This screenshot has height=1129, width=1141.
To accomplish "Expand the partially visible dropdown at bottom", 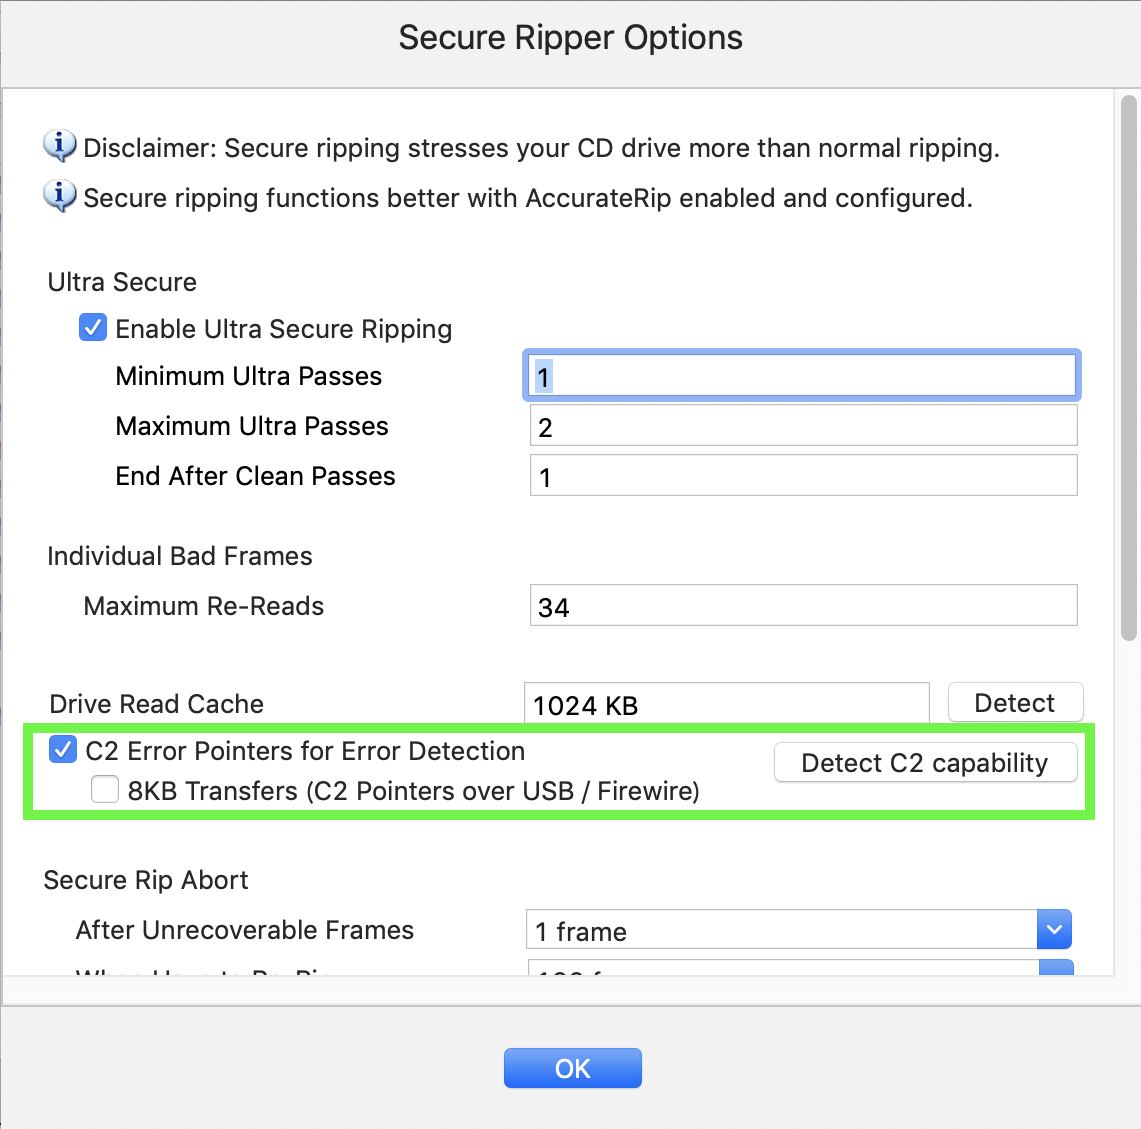I will [1057, 968].
